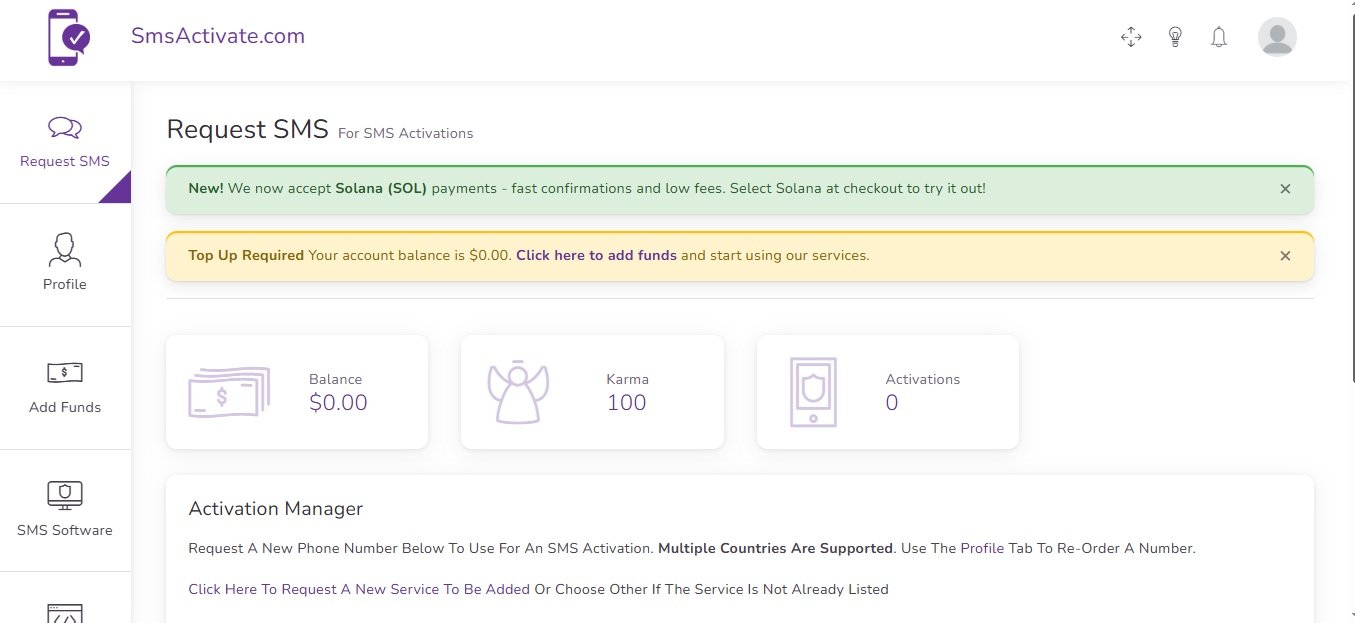
Task: Go to Add Funds sidebar tab
Action: (x=65, y=388)
